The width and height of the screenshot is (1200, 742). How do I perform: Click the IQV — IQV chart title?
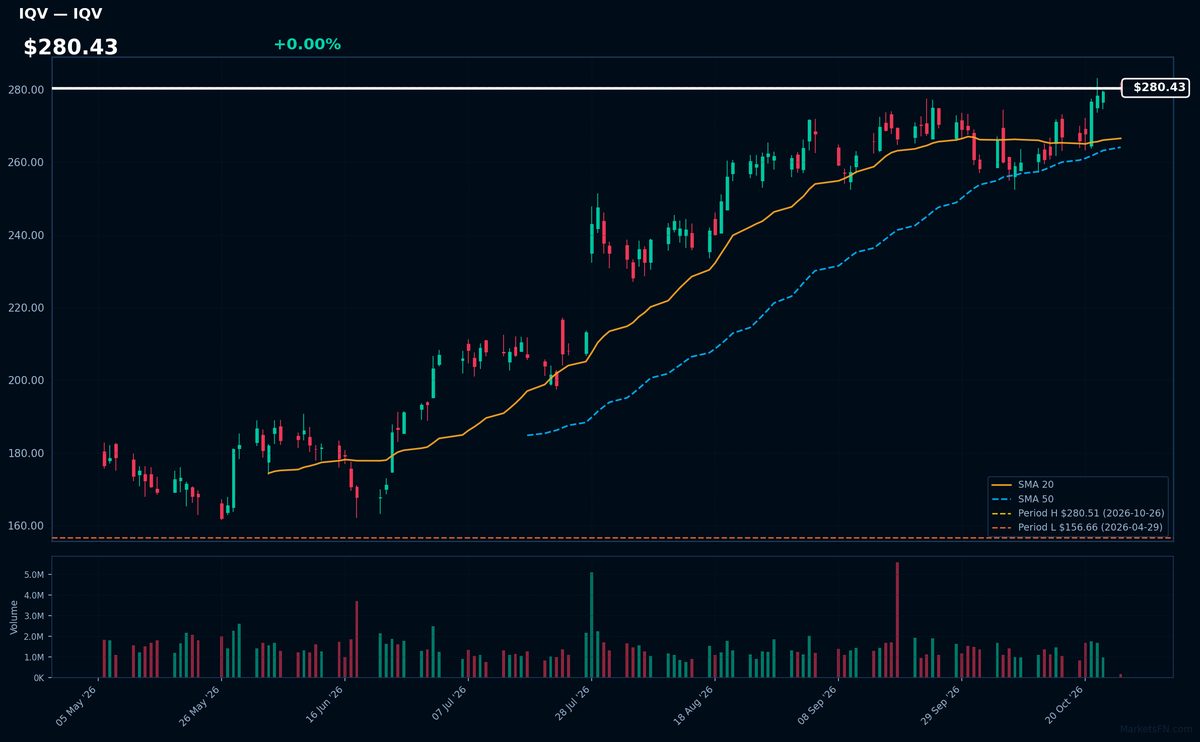pyautogui.click(x=60, y=14)
